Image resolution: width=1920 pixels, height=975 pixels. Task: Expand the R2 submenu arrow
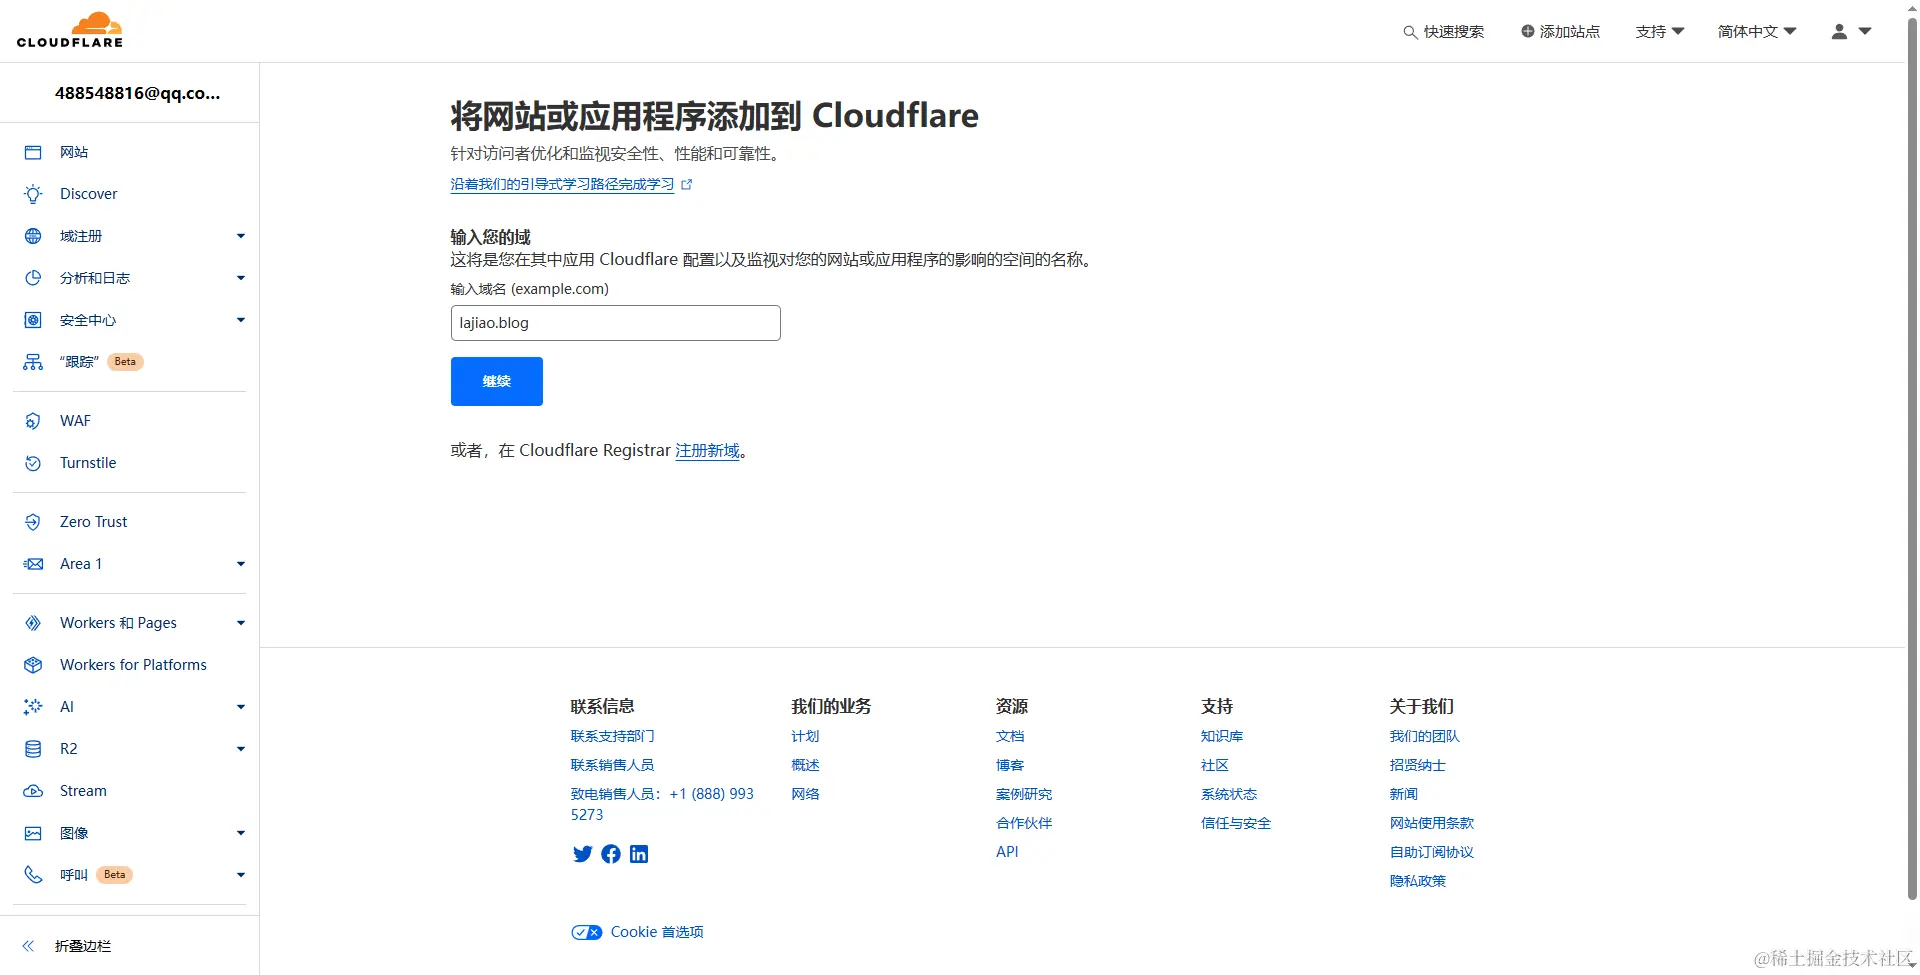click(241, 749)
